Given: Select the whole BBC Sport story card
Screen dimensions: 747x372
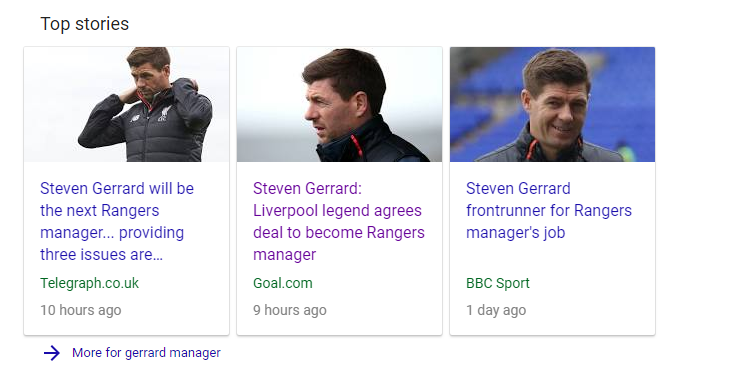Looking at the screenshot, I should coord(552,191).
